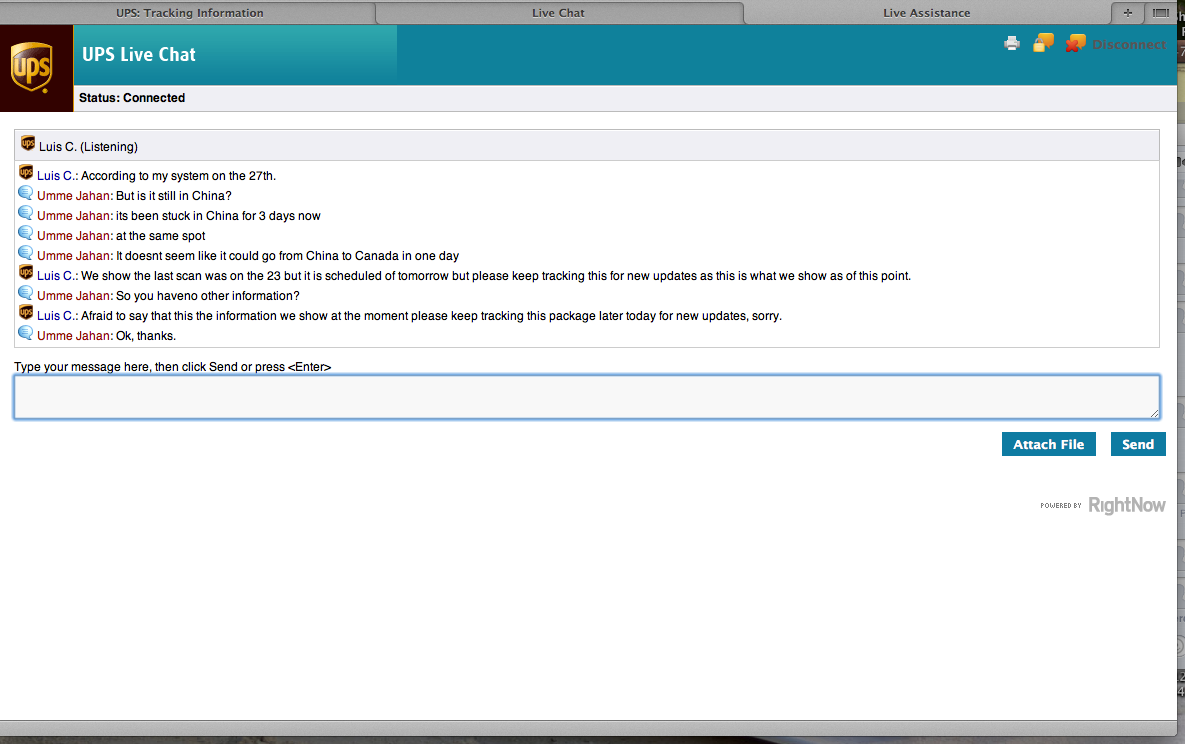
Task: Click bubble icon on 'But is it still in China?'
Action: 26,193
